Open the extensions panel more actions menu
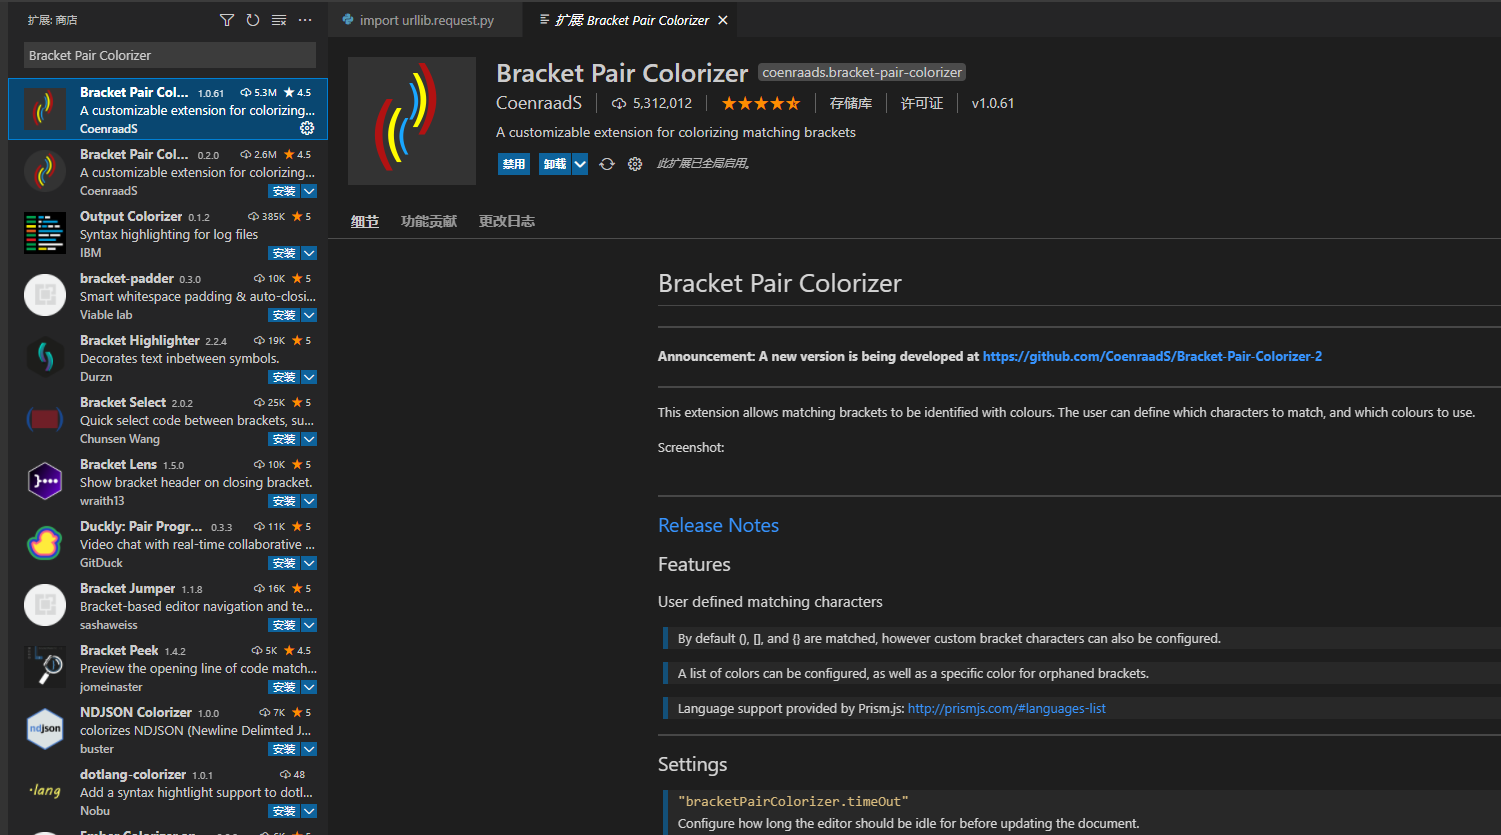The height and width of the screenshot is (835, 1501). (305, 20)
